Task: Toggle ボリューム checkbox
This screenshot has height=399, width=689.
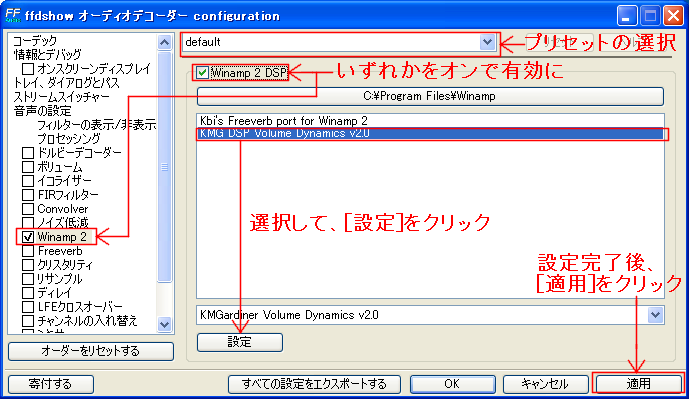Action: 28,167
